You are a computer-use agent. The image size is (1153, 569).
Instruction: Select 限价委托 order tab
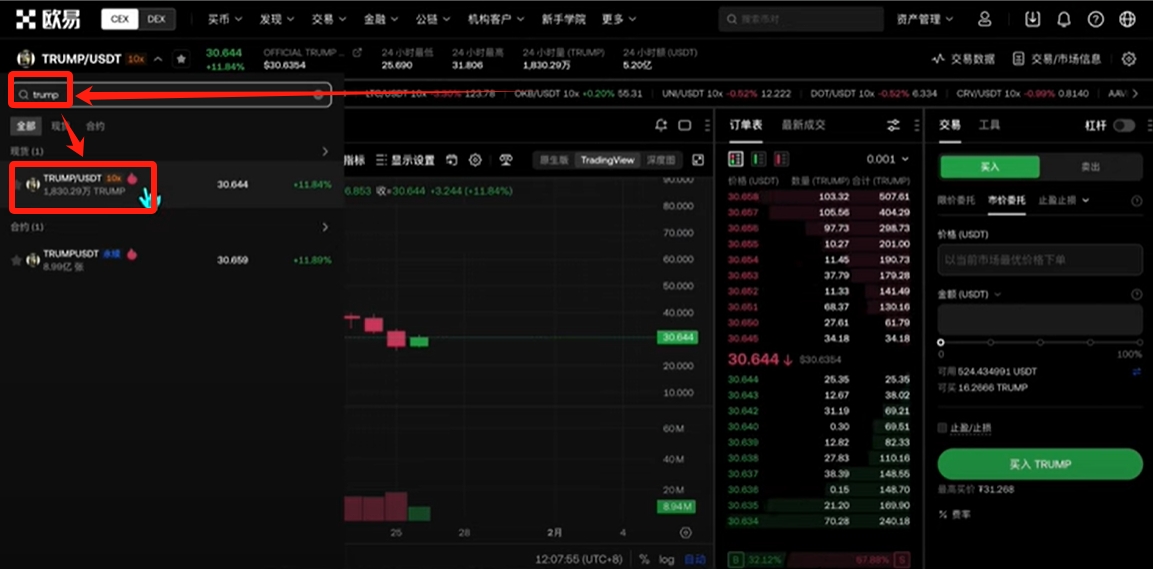pyautogui.click(x=956, y=200)
